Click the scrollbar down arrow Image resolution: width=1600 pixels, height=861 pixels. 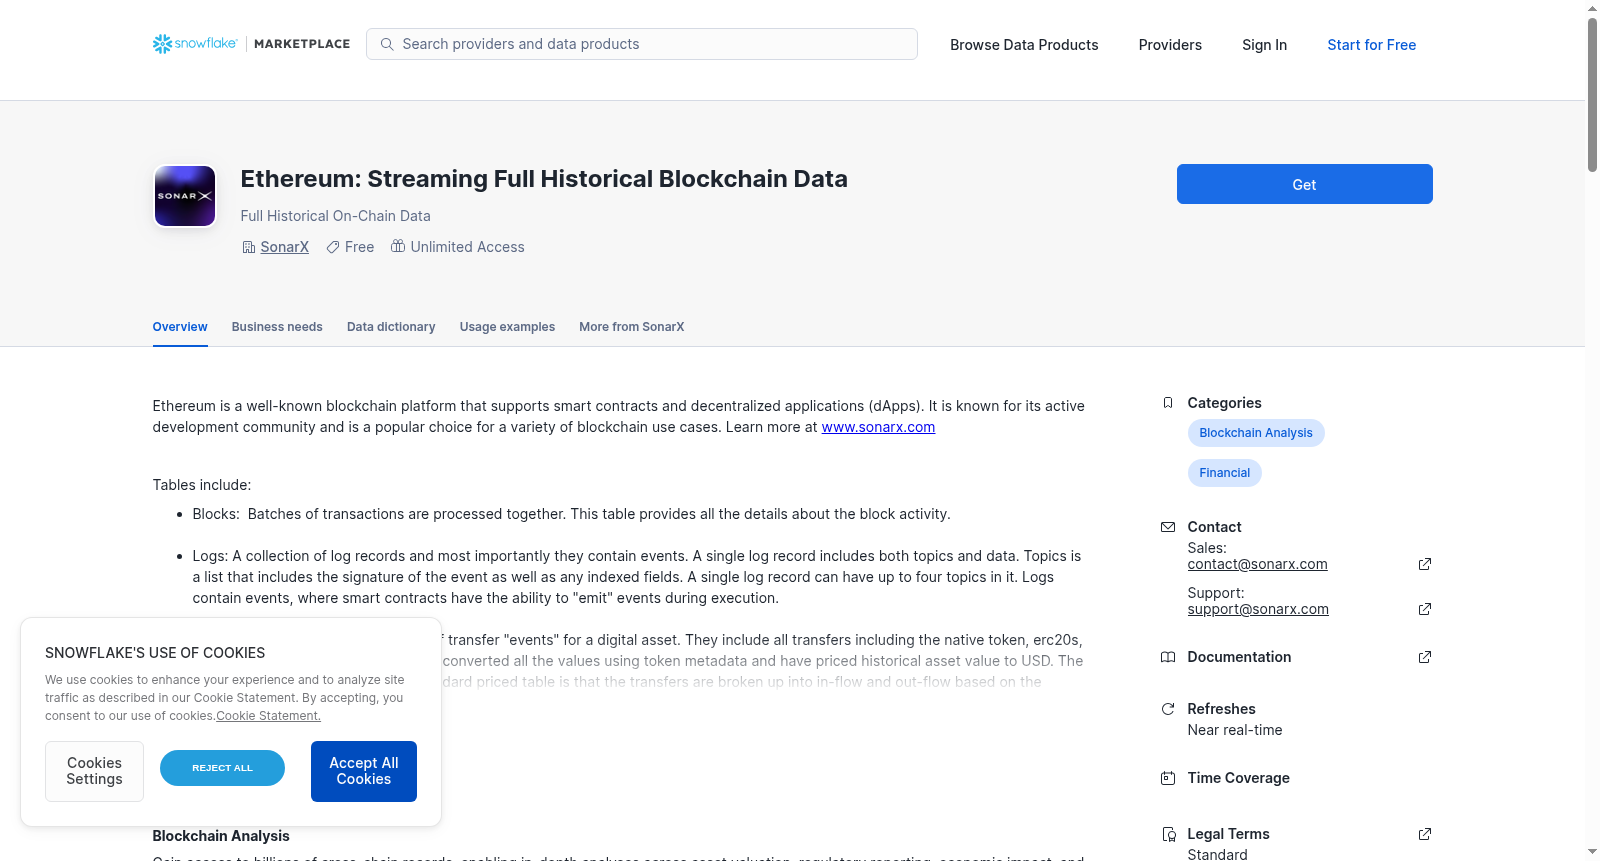[x=1592, y=853]
